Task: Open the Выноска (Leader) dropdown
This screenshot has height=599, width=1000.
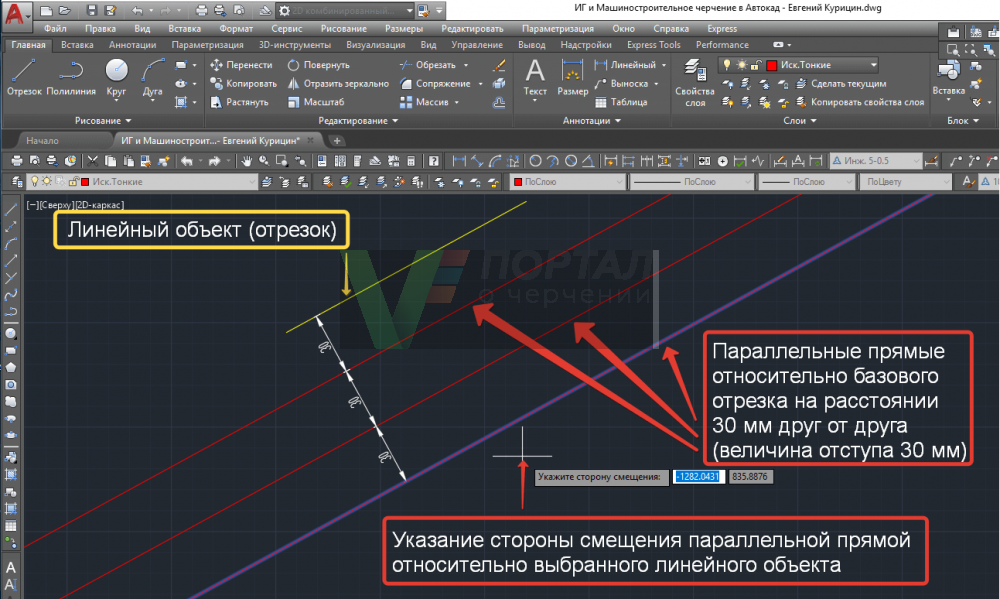Action: [656, 84]
